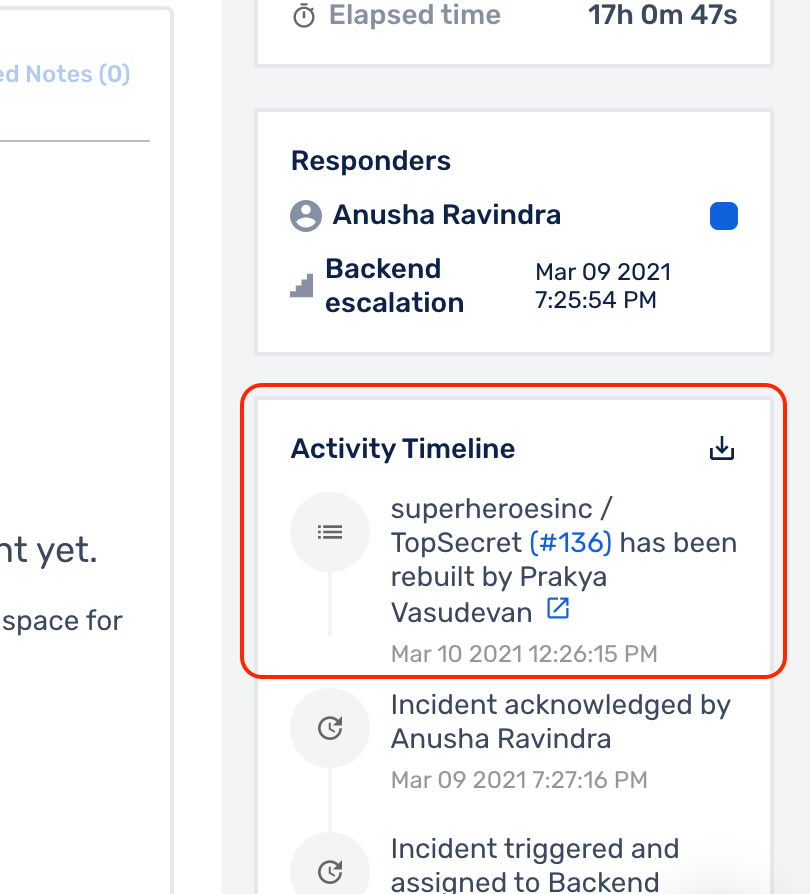Click Anusha Ravindra's user avatar icon
810x894 pixels.
pyautogui.click(x=306, y=216)
